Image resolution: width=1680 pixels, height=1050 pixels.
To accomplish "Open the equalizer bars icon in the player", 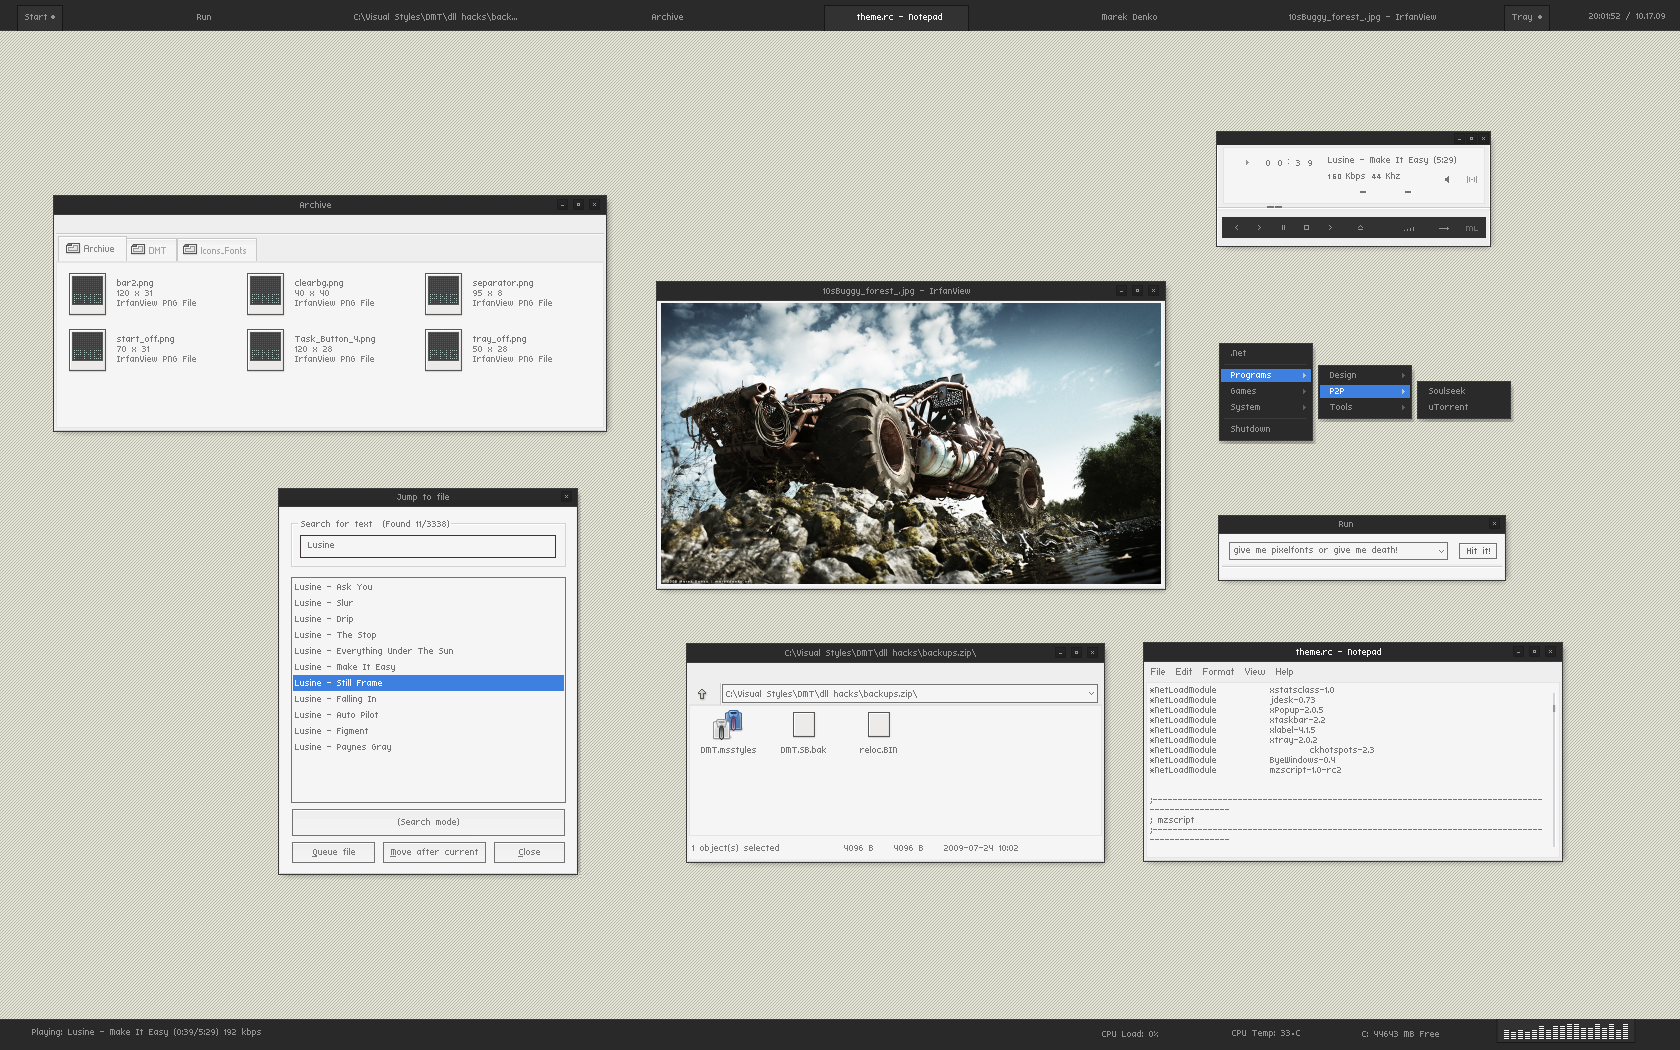I will [x=1408, y=229].
